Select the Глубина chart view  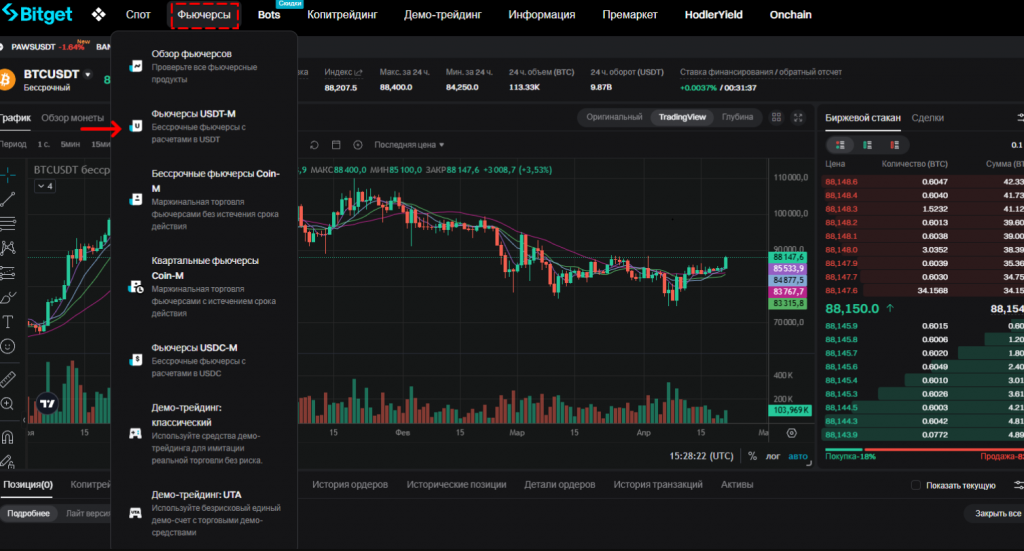point(737,117)
